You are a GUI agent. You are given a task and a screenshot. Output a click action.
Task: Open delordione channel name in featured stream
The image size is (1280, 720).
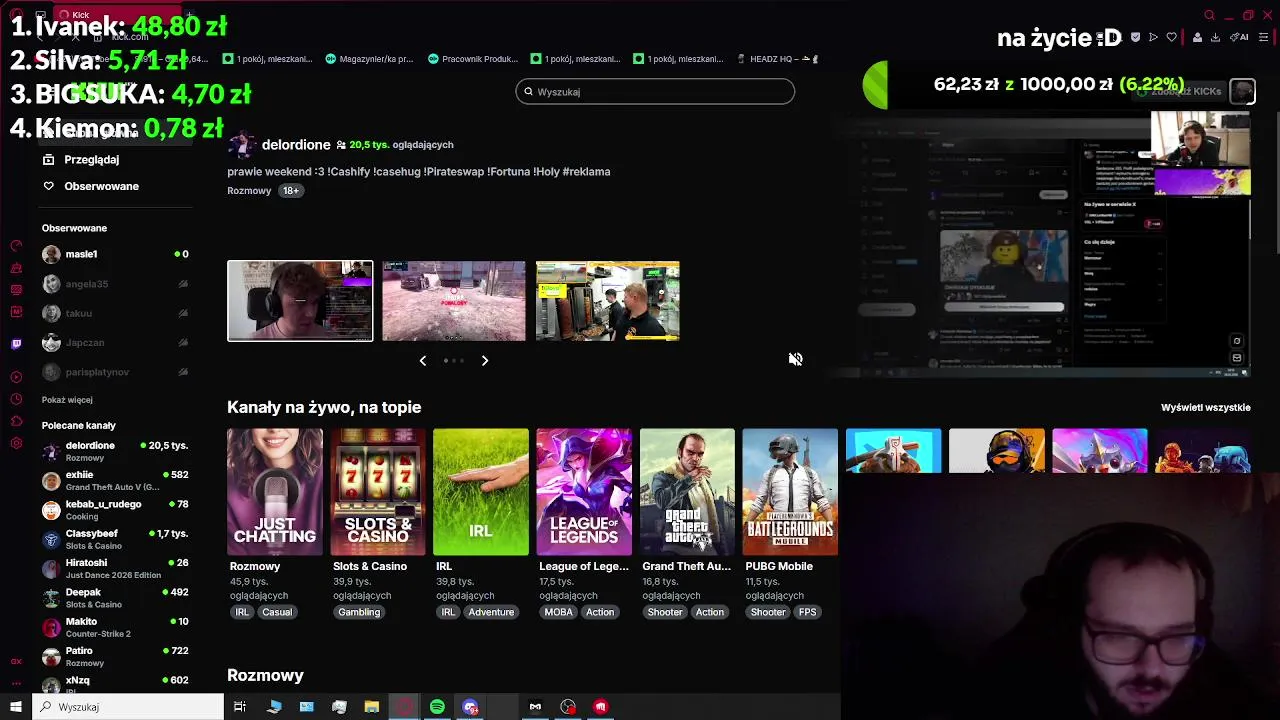[x=295, y=145]
